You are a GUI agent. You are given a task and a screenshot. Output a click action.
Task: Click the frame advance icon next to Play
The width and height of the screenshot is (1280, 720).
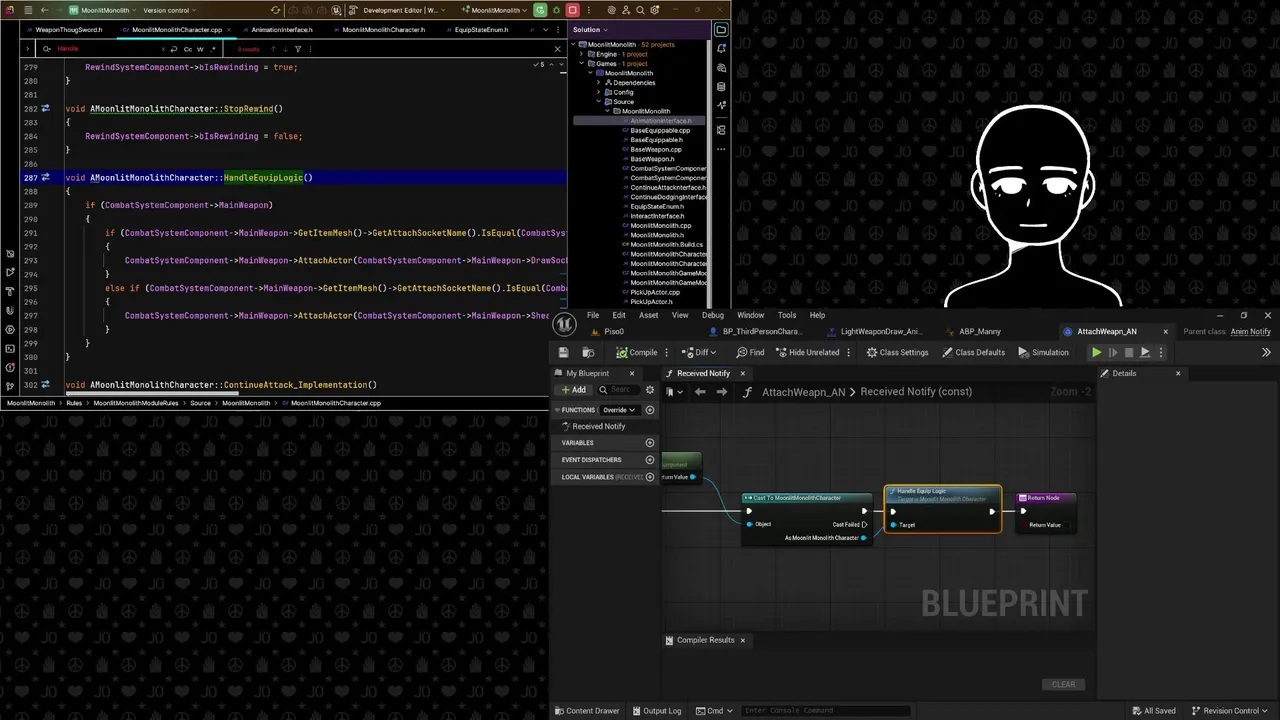tap(1113, 352)
